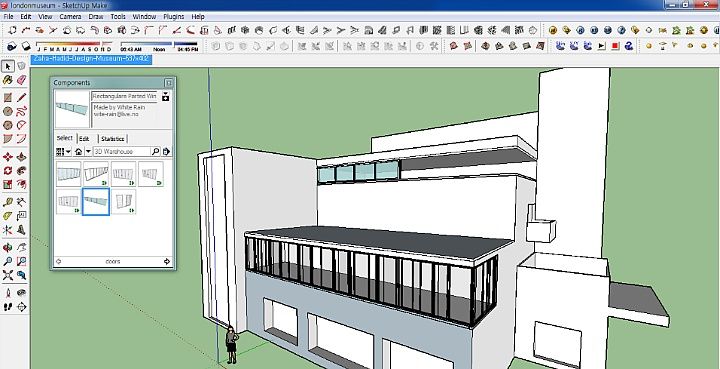
Task: Click the black play animation button
Action: coord(602,46)
